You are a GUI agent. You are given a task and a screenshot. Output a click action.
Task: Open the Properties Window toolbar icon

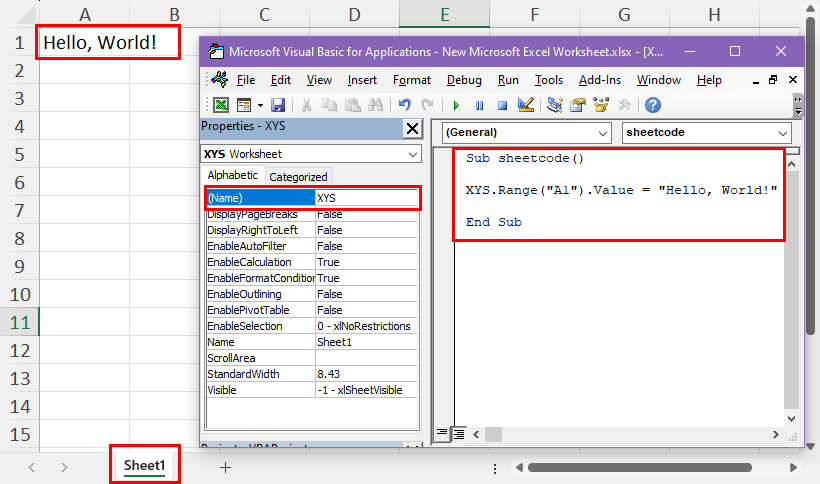pos(578,105)
